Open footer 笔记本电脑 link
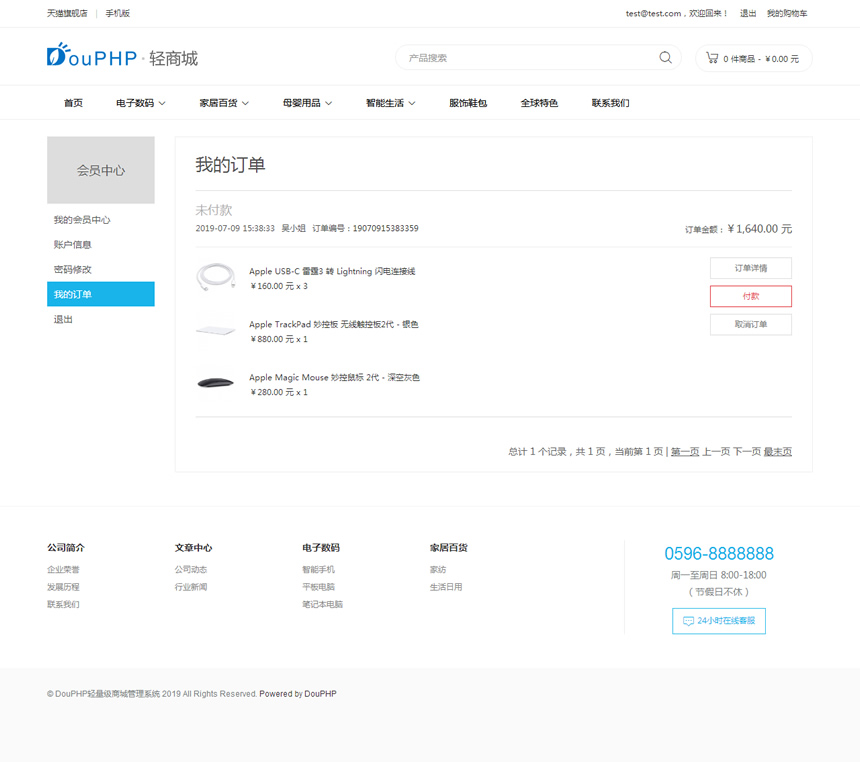 pyautogui.click(x=322, y=605)
